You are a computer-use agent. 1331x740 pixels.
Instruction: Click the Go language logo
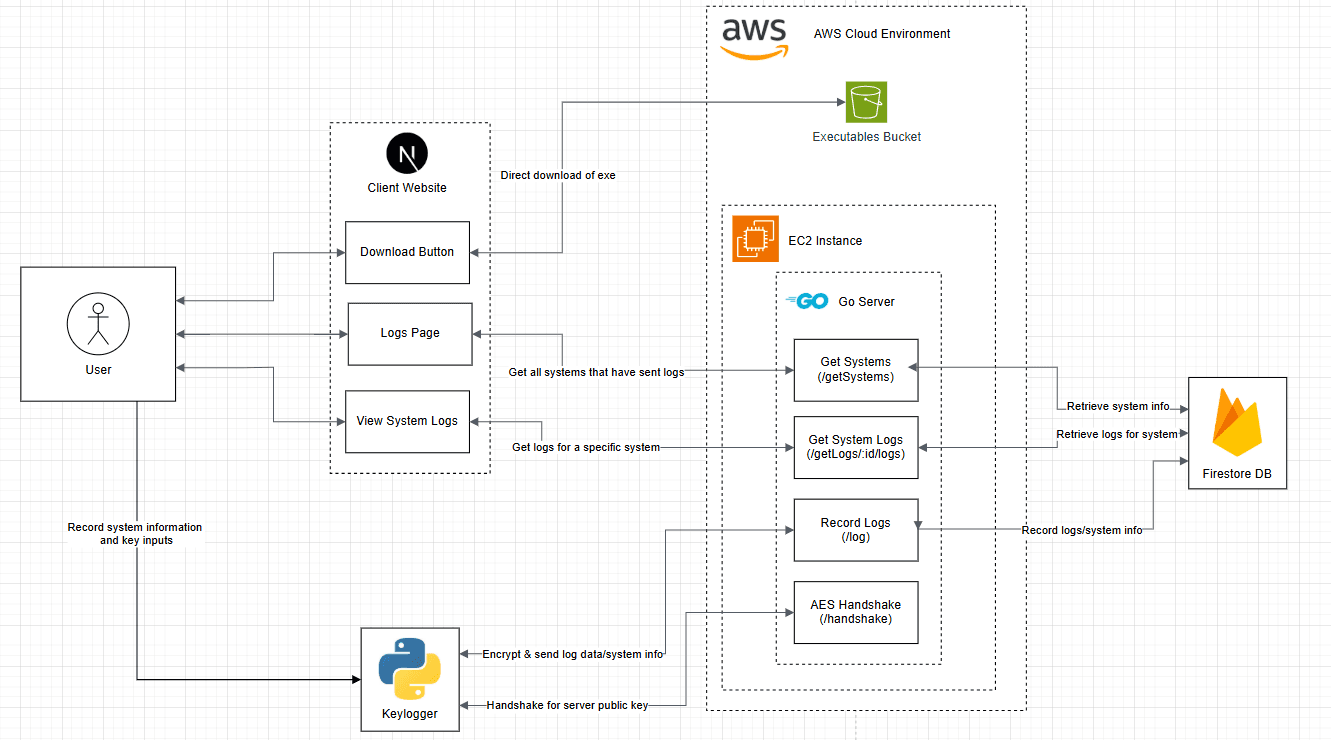807,301
